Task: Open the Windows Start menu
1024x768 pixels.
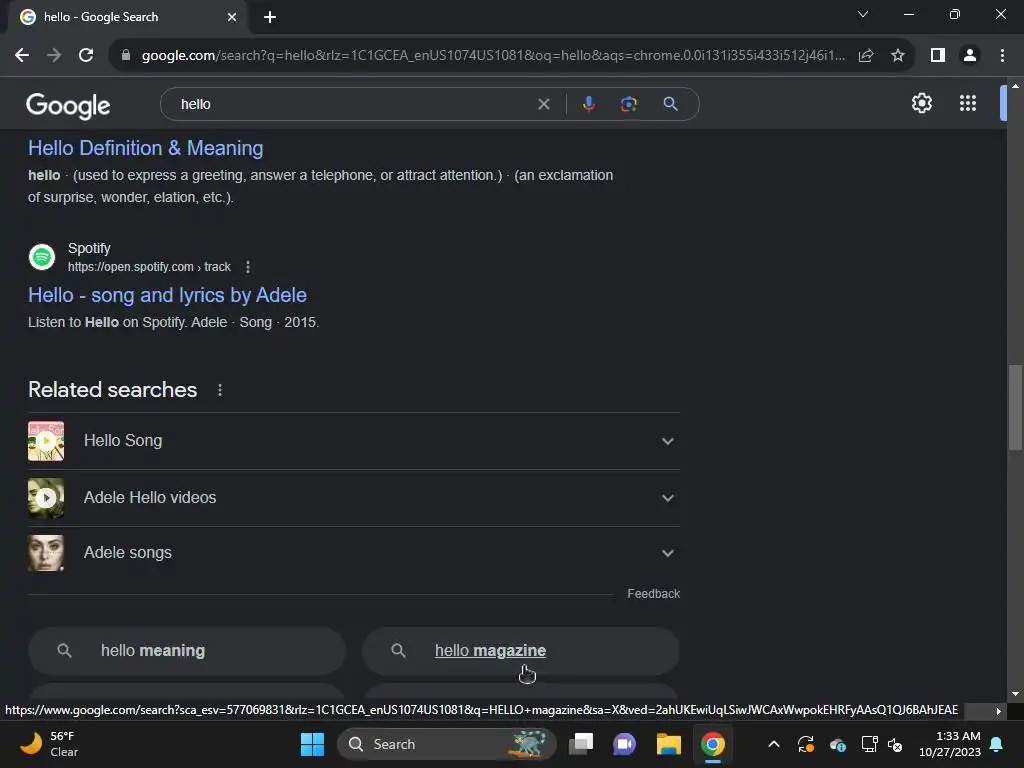Action: pyautogui.click(x=312, y=744)
